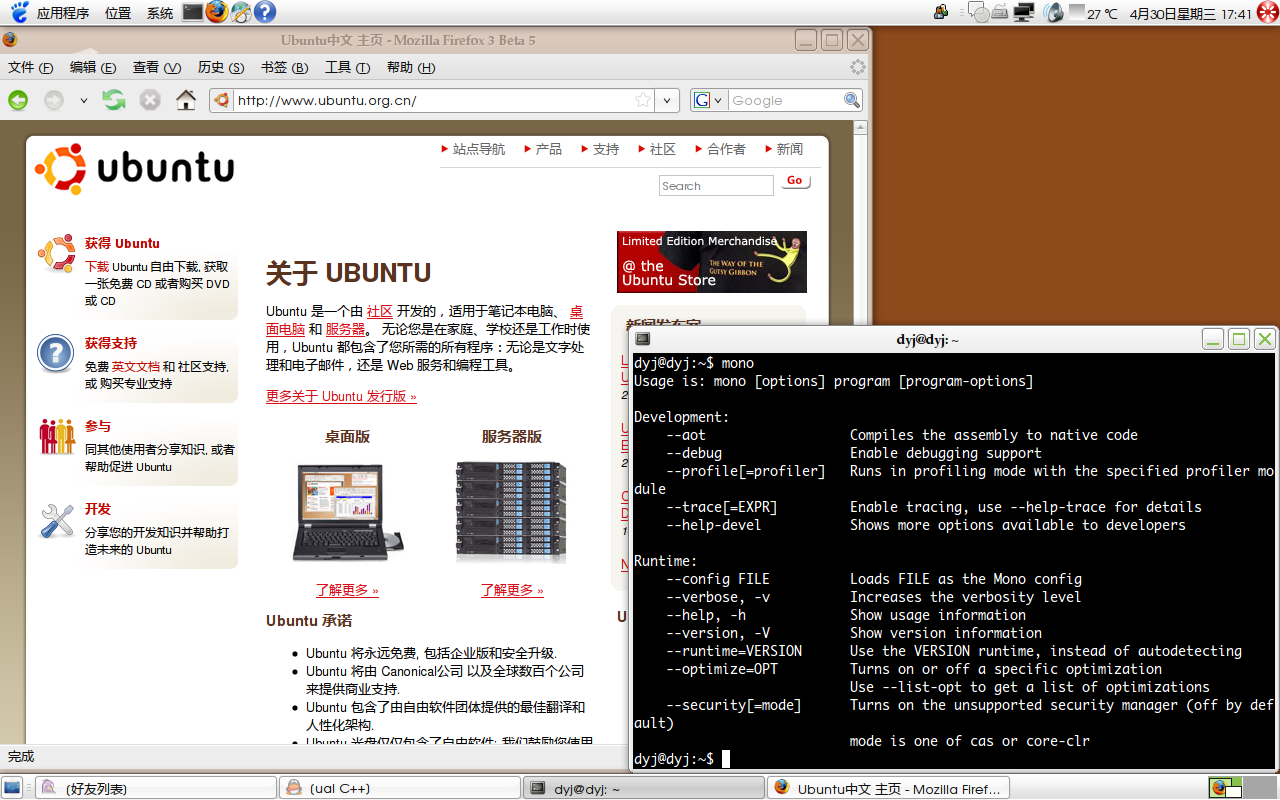Click the Firefox forward arrow button
Viewport: 1280px width, 800px height.
(x=53, y=100)
